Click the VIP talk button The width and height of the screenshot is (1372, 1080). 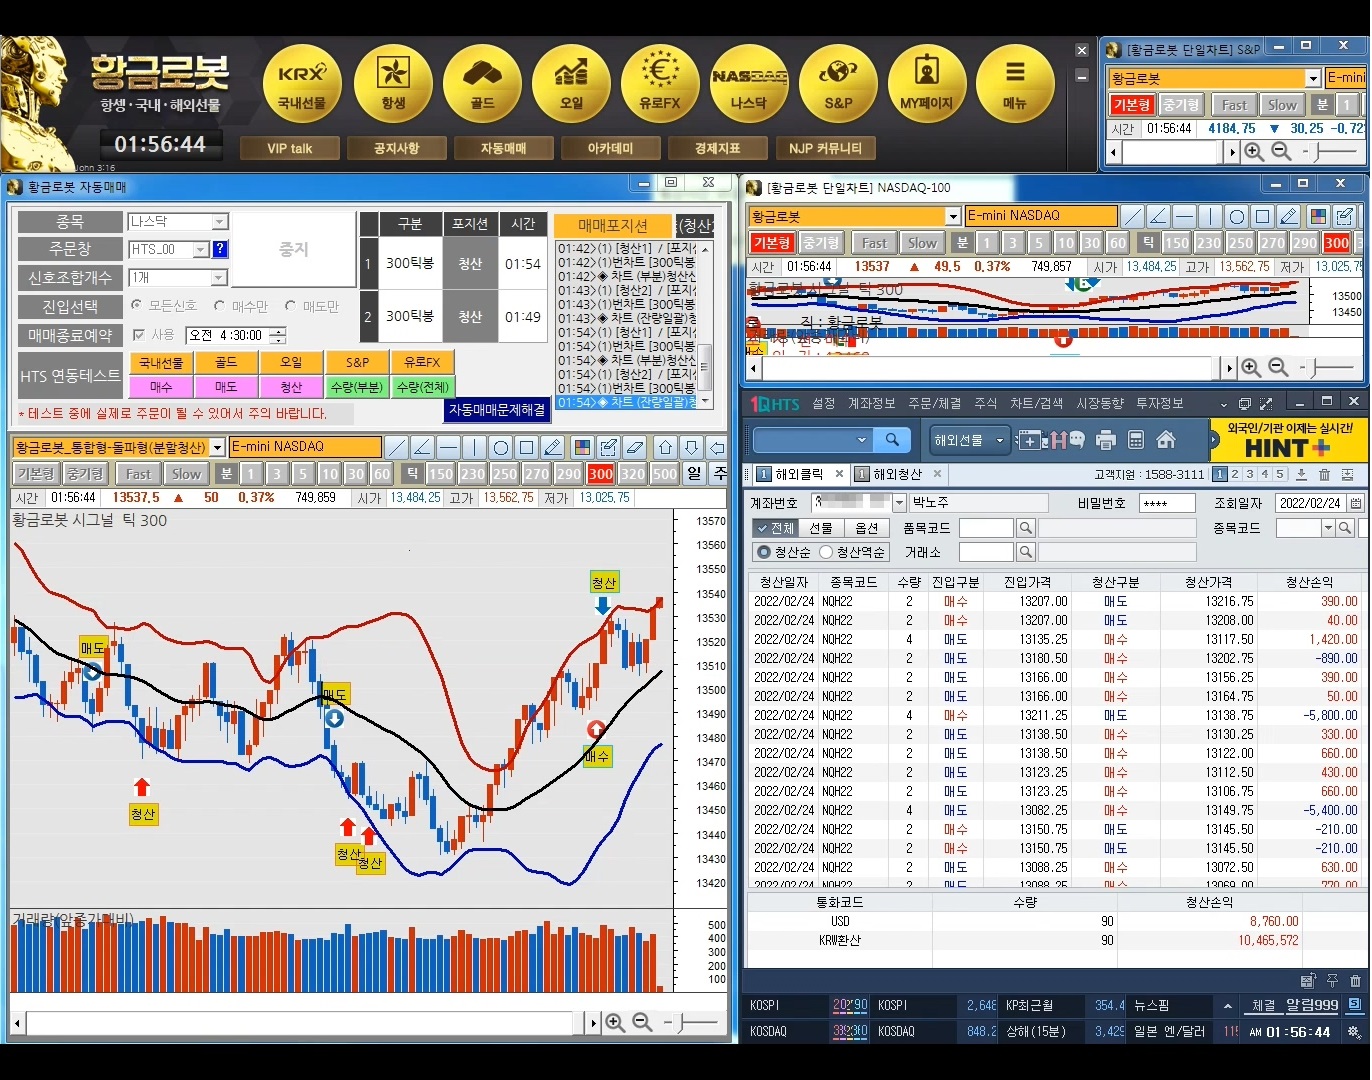pyautogui.click(x=290, y=148)
